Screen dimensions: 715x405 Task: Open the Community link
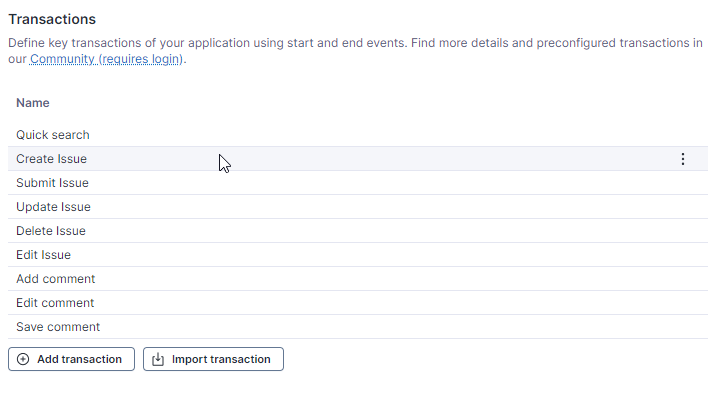coord(62,59)
